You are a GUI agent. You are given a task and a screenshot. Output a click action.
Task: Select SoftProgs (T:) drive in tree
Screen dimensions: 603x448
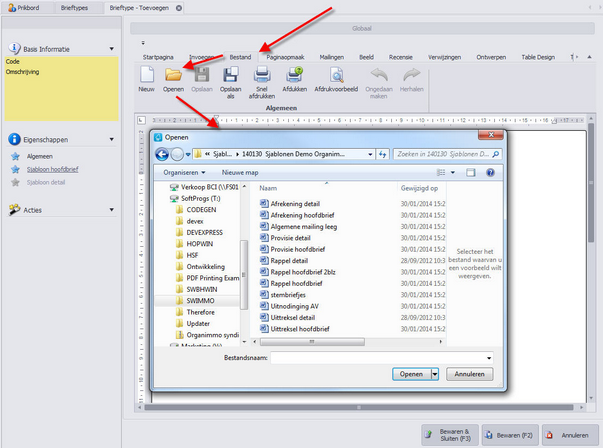point(201,198)
